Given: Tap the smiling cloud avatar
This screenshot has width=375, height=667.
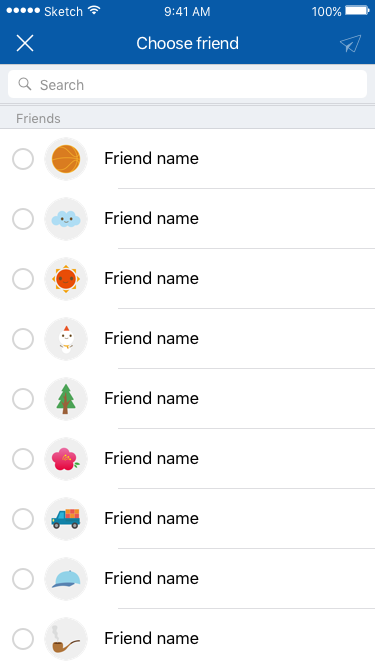Looking at the screenshot, I should (66, 219).
